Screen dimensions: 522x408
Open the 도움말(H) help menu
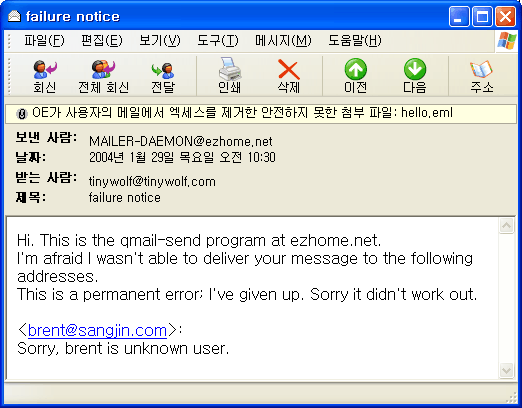click(355, 41)
